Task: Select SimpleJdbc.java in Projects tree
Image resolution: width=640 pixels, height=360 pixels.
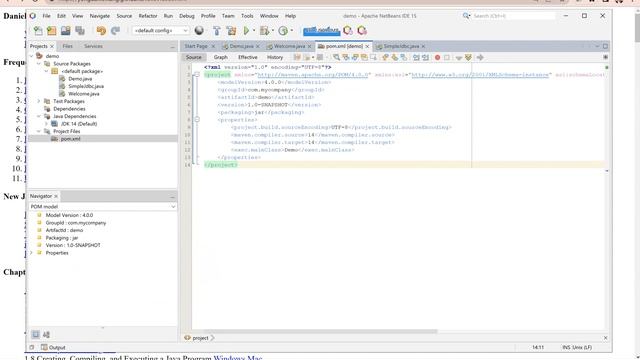Action: tap(86, 86)
